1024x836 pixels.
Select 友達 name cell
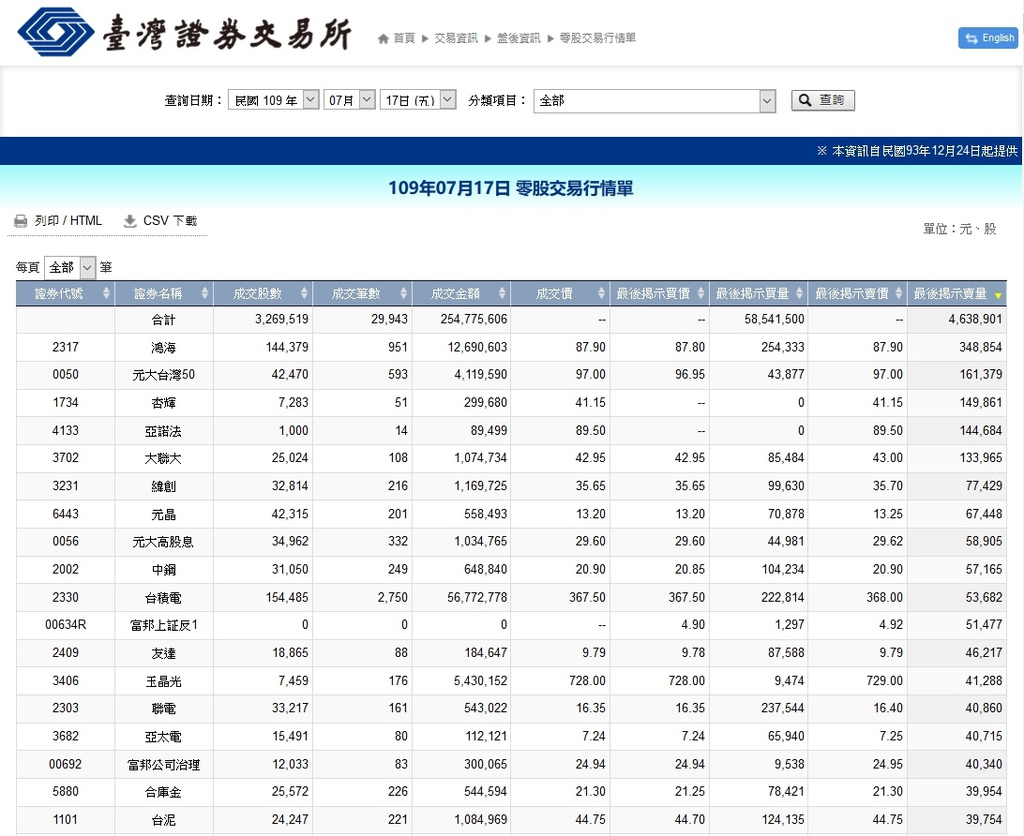[164, 653]
